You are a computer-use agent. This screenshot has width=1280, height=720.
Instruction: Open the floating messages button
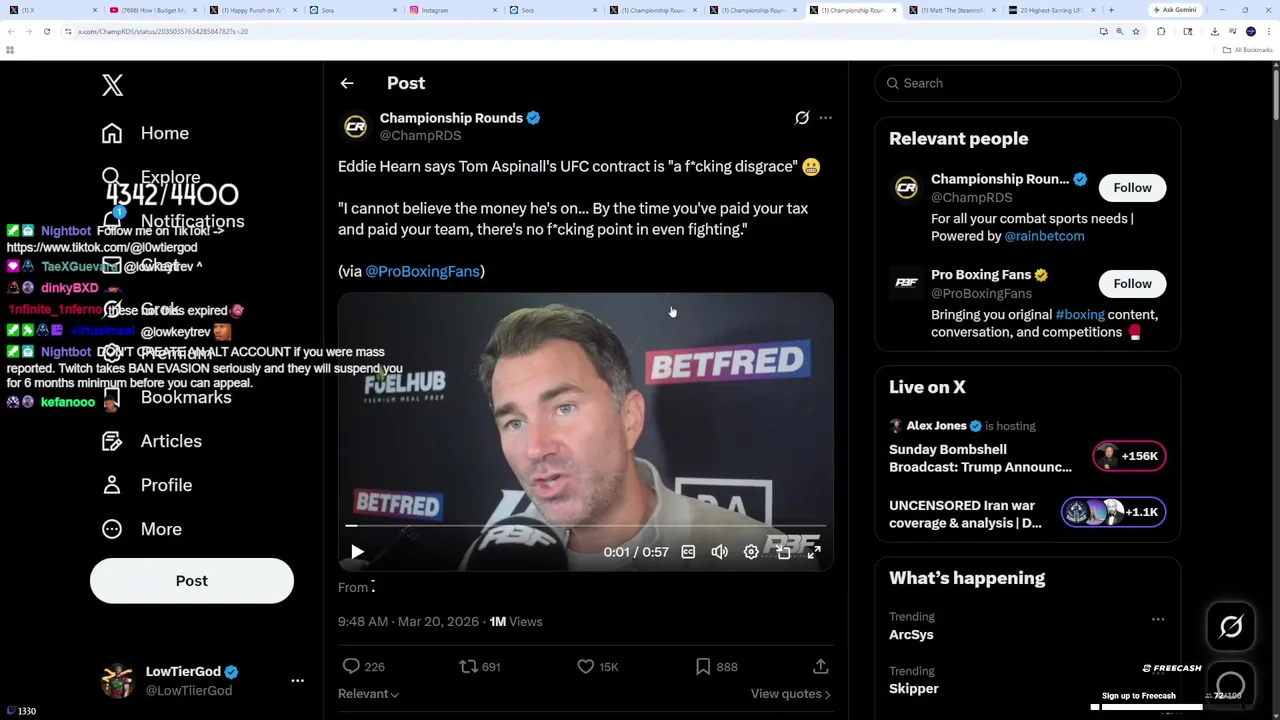1231,686
